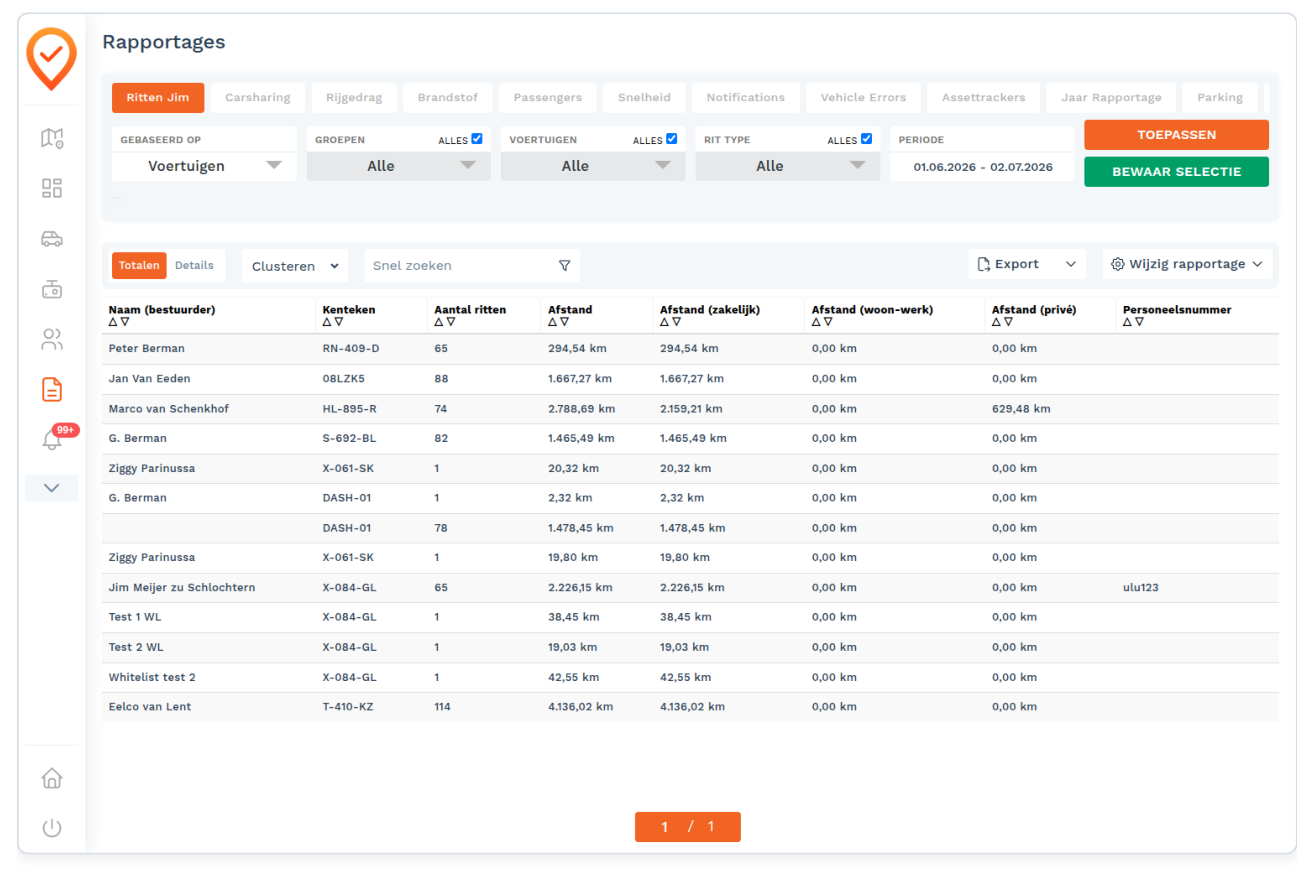Viewport: 1314px width, 875px height.
Task: Open Rit type Alle dropdown
Action: click(x=788, y=166)
